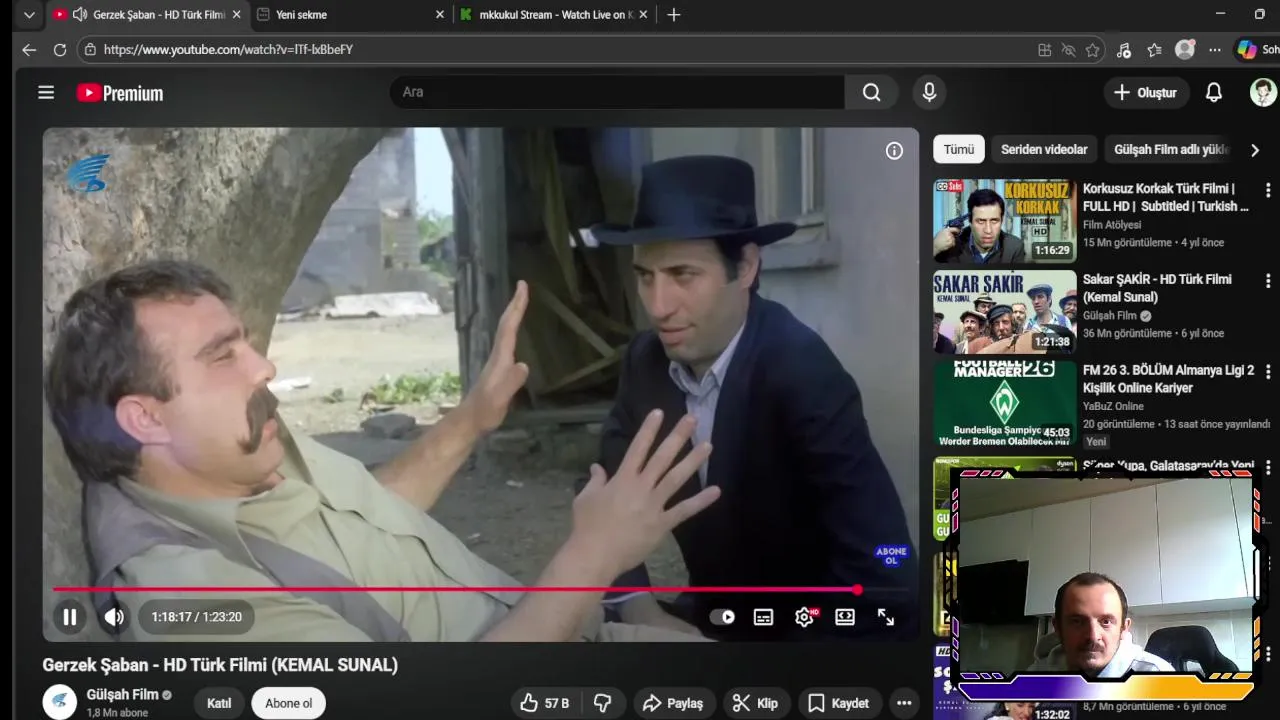Reload the page
1280x720 pixels.
pos(60,50)
